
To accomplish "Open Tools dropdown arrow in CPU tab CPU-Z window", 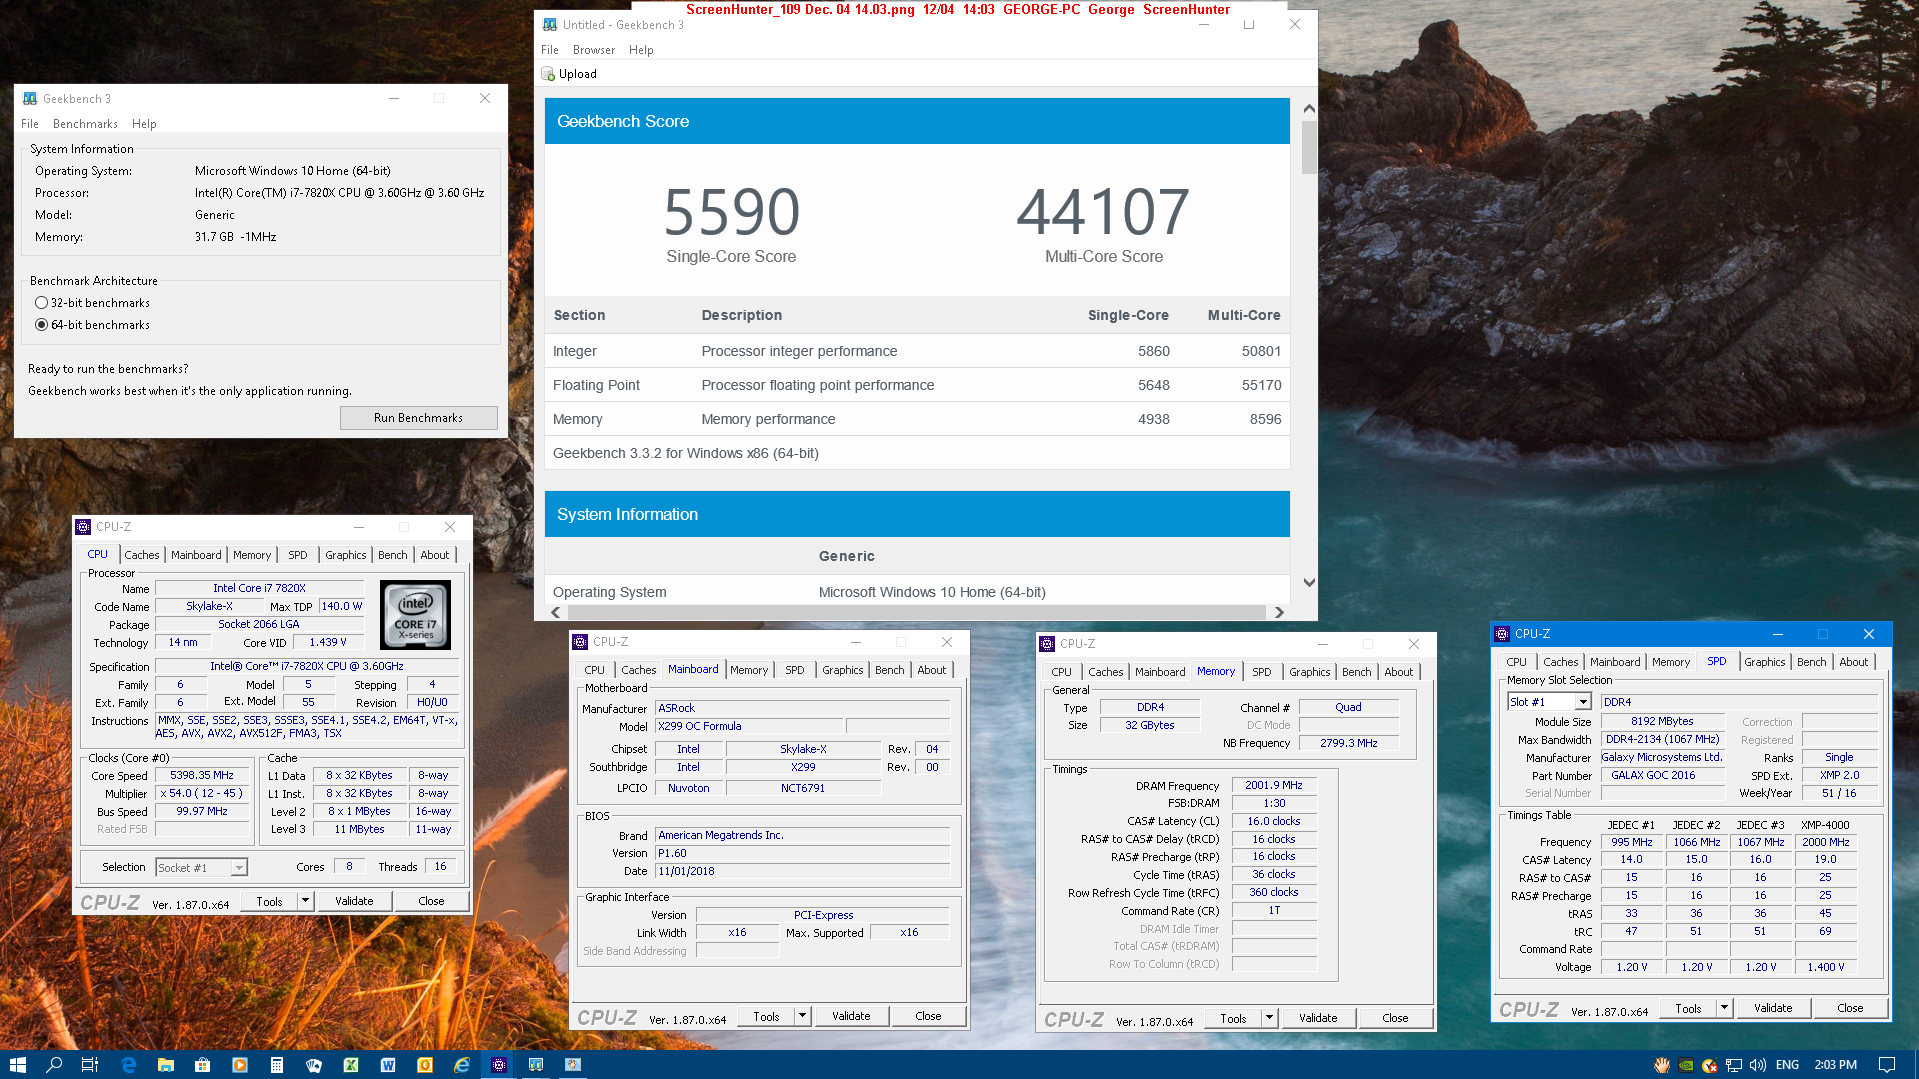I will click(x=305, y=901).
